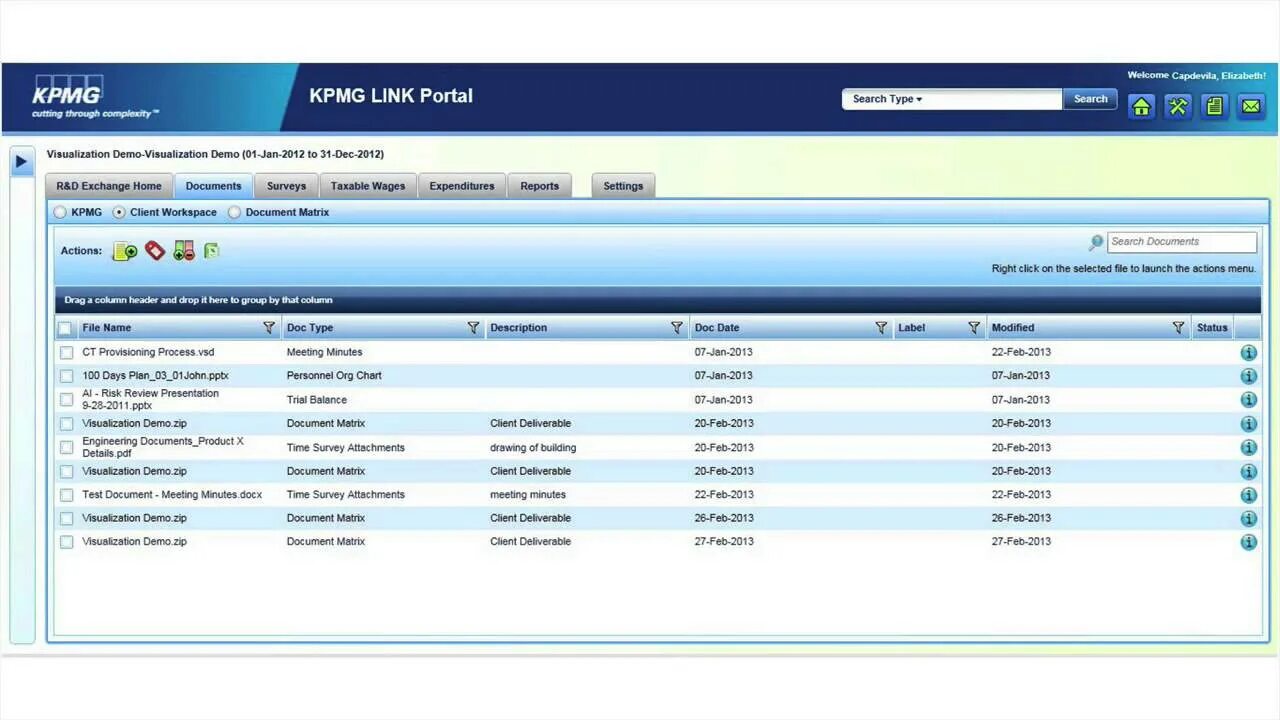Select Test Document - Meeting Minutes.docx file name
Viewport: 1280px width, 720px height.
[x=172, y=495]
